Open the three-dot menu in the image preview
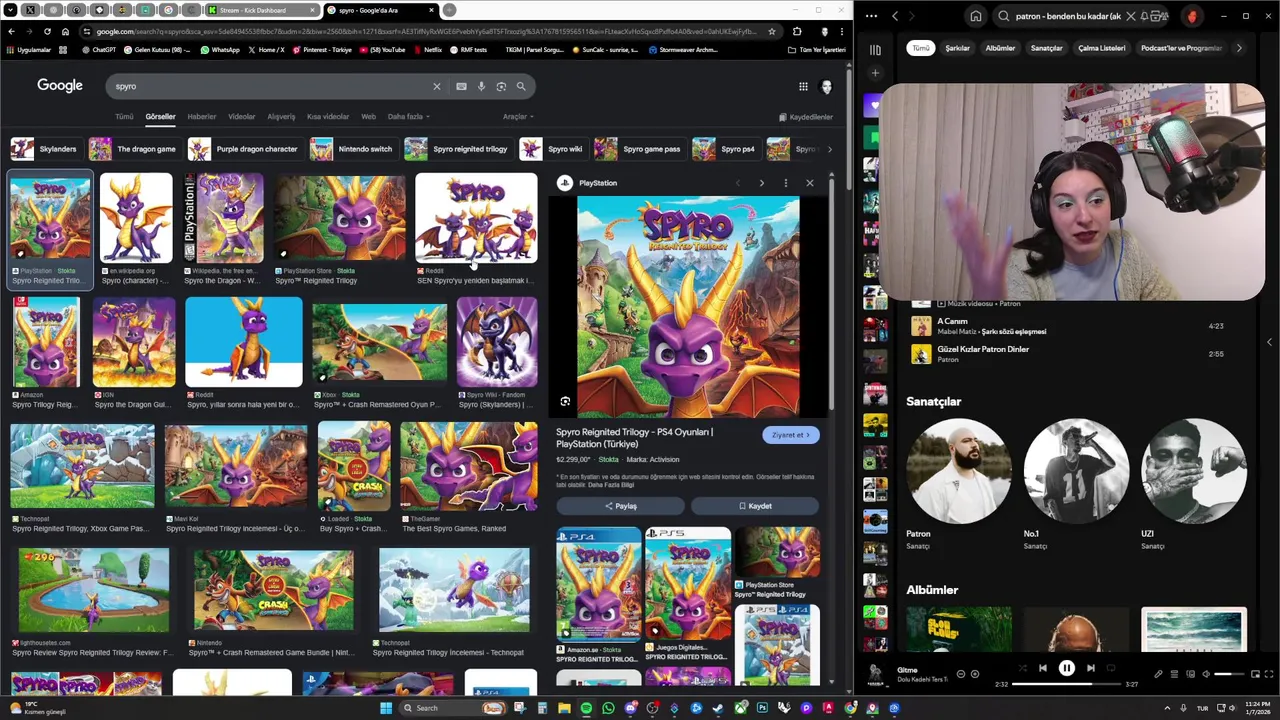1280x720 pixels. (x=786, y=183)
